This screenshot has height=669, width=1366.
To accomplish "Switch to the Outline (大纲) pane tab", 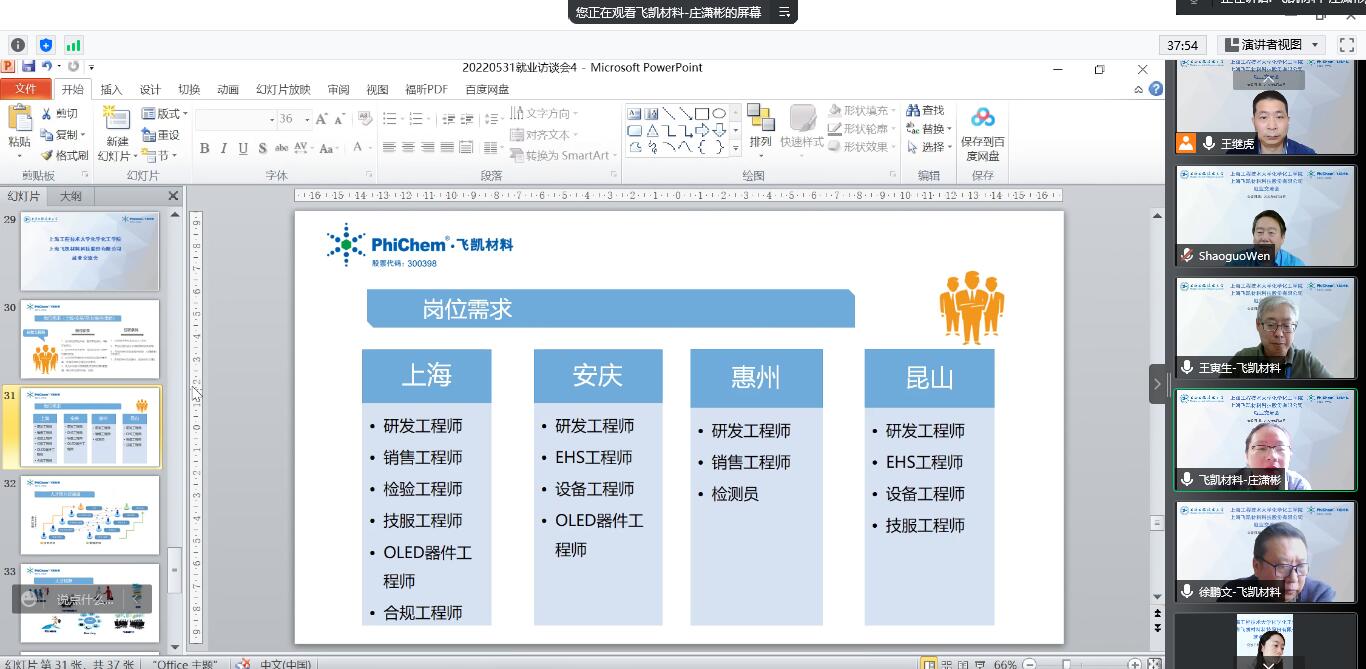I will coord(70,196).
